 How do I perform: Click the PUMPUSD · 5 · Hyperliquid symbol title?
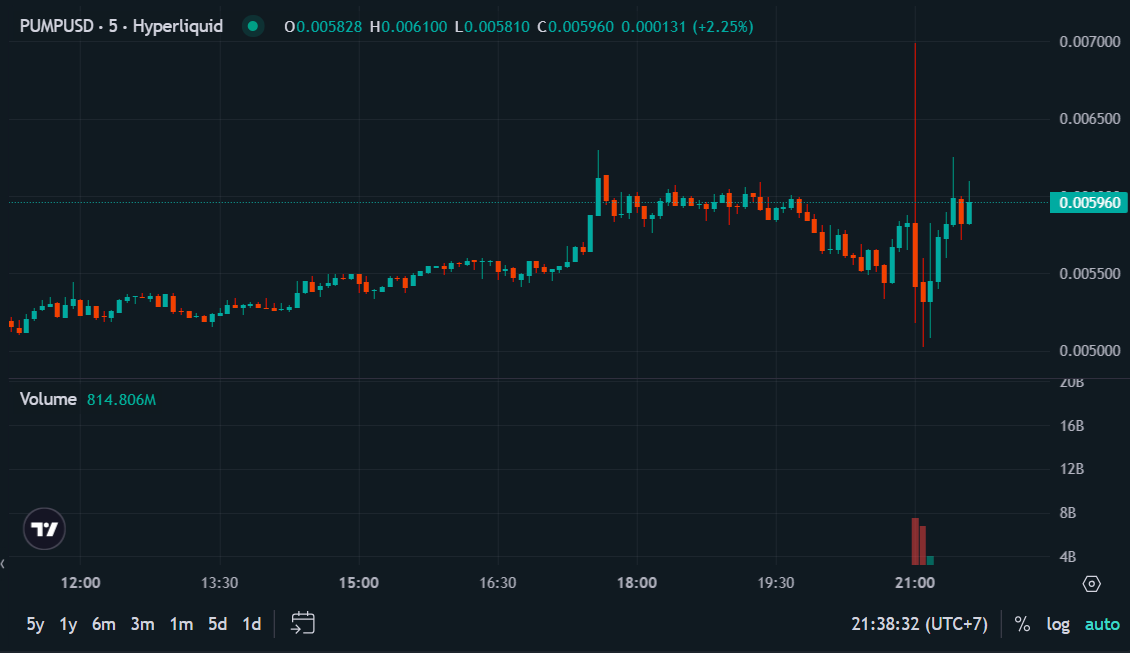tap(121, 27)
